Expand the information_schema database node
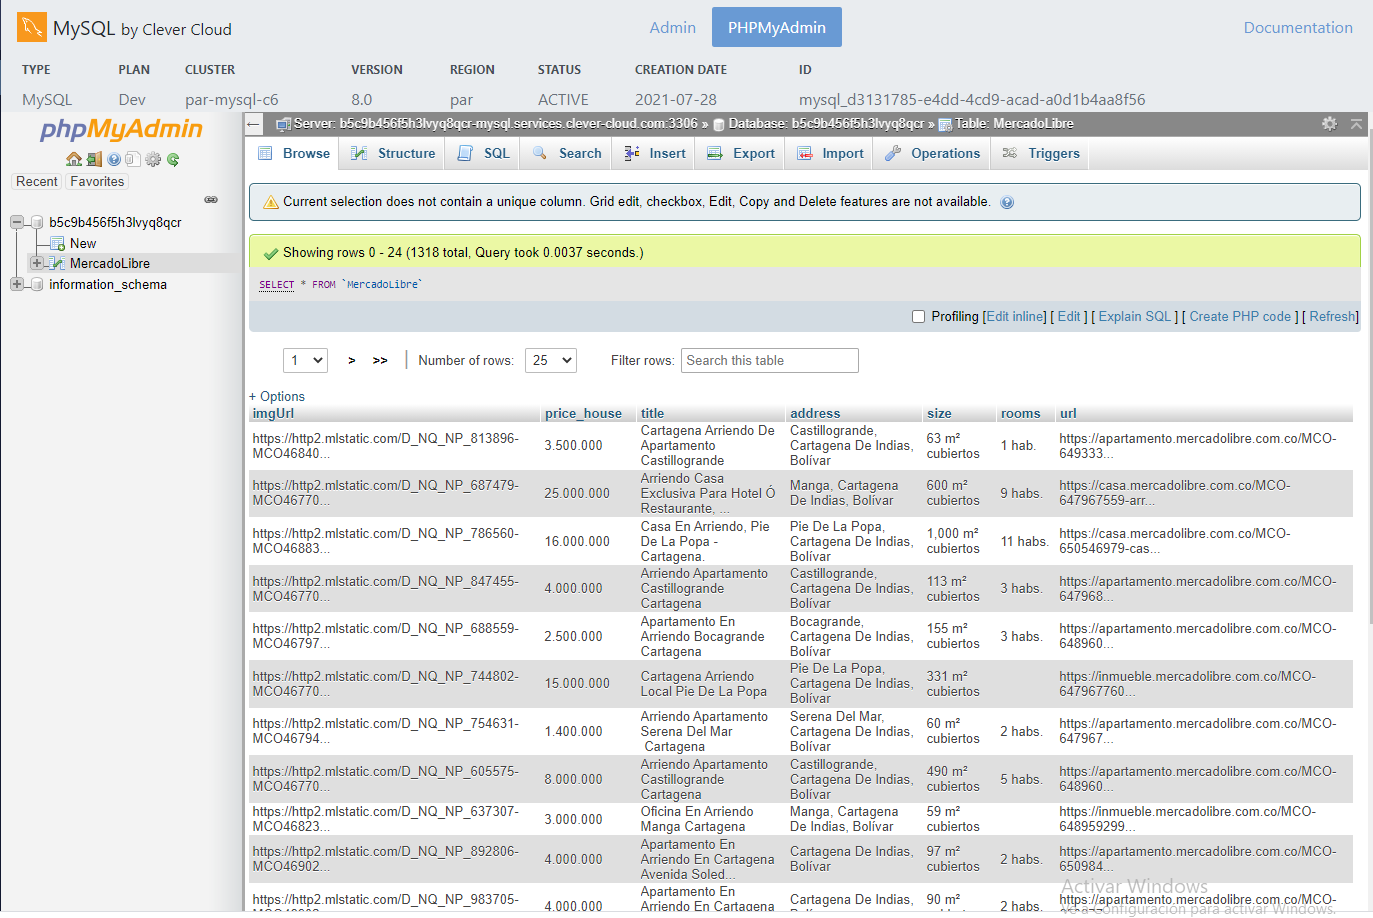This screenshot has width=1373, height=918. tap(17, 284)
